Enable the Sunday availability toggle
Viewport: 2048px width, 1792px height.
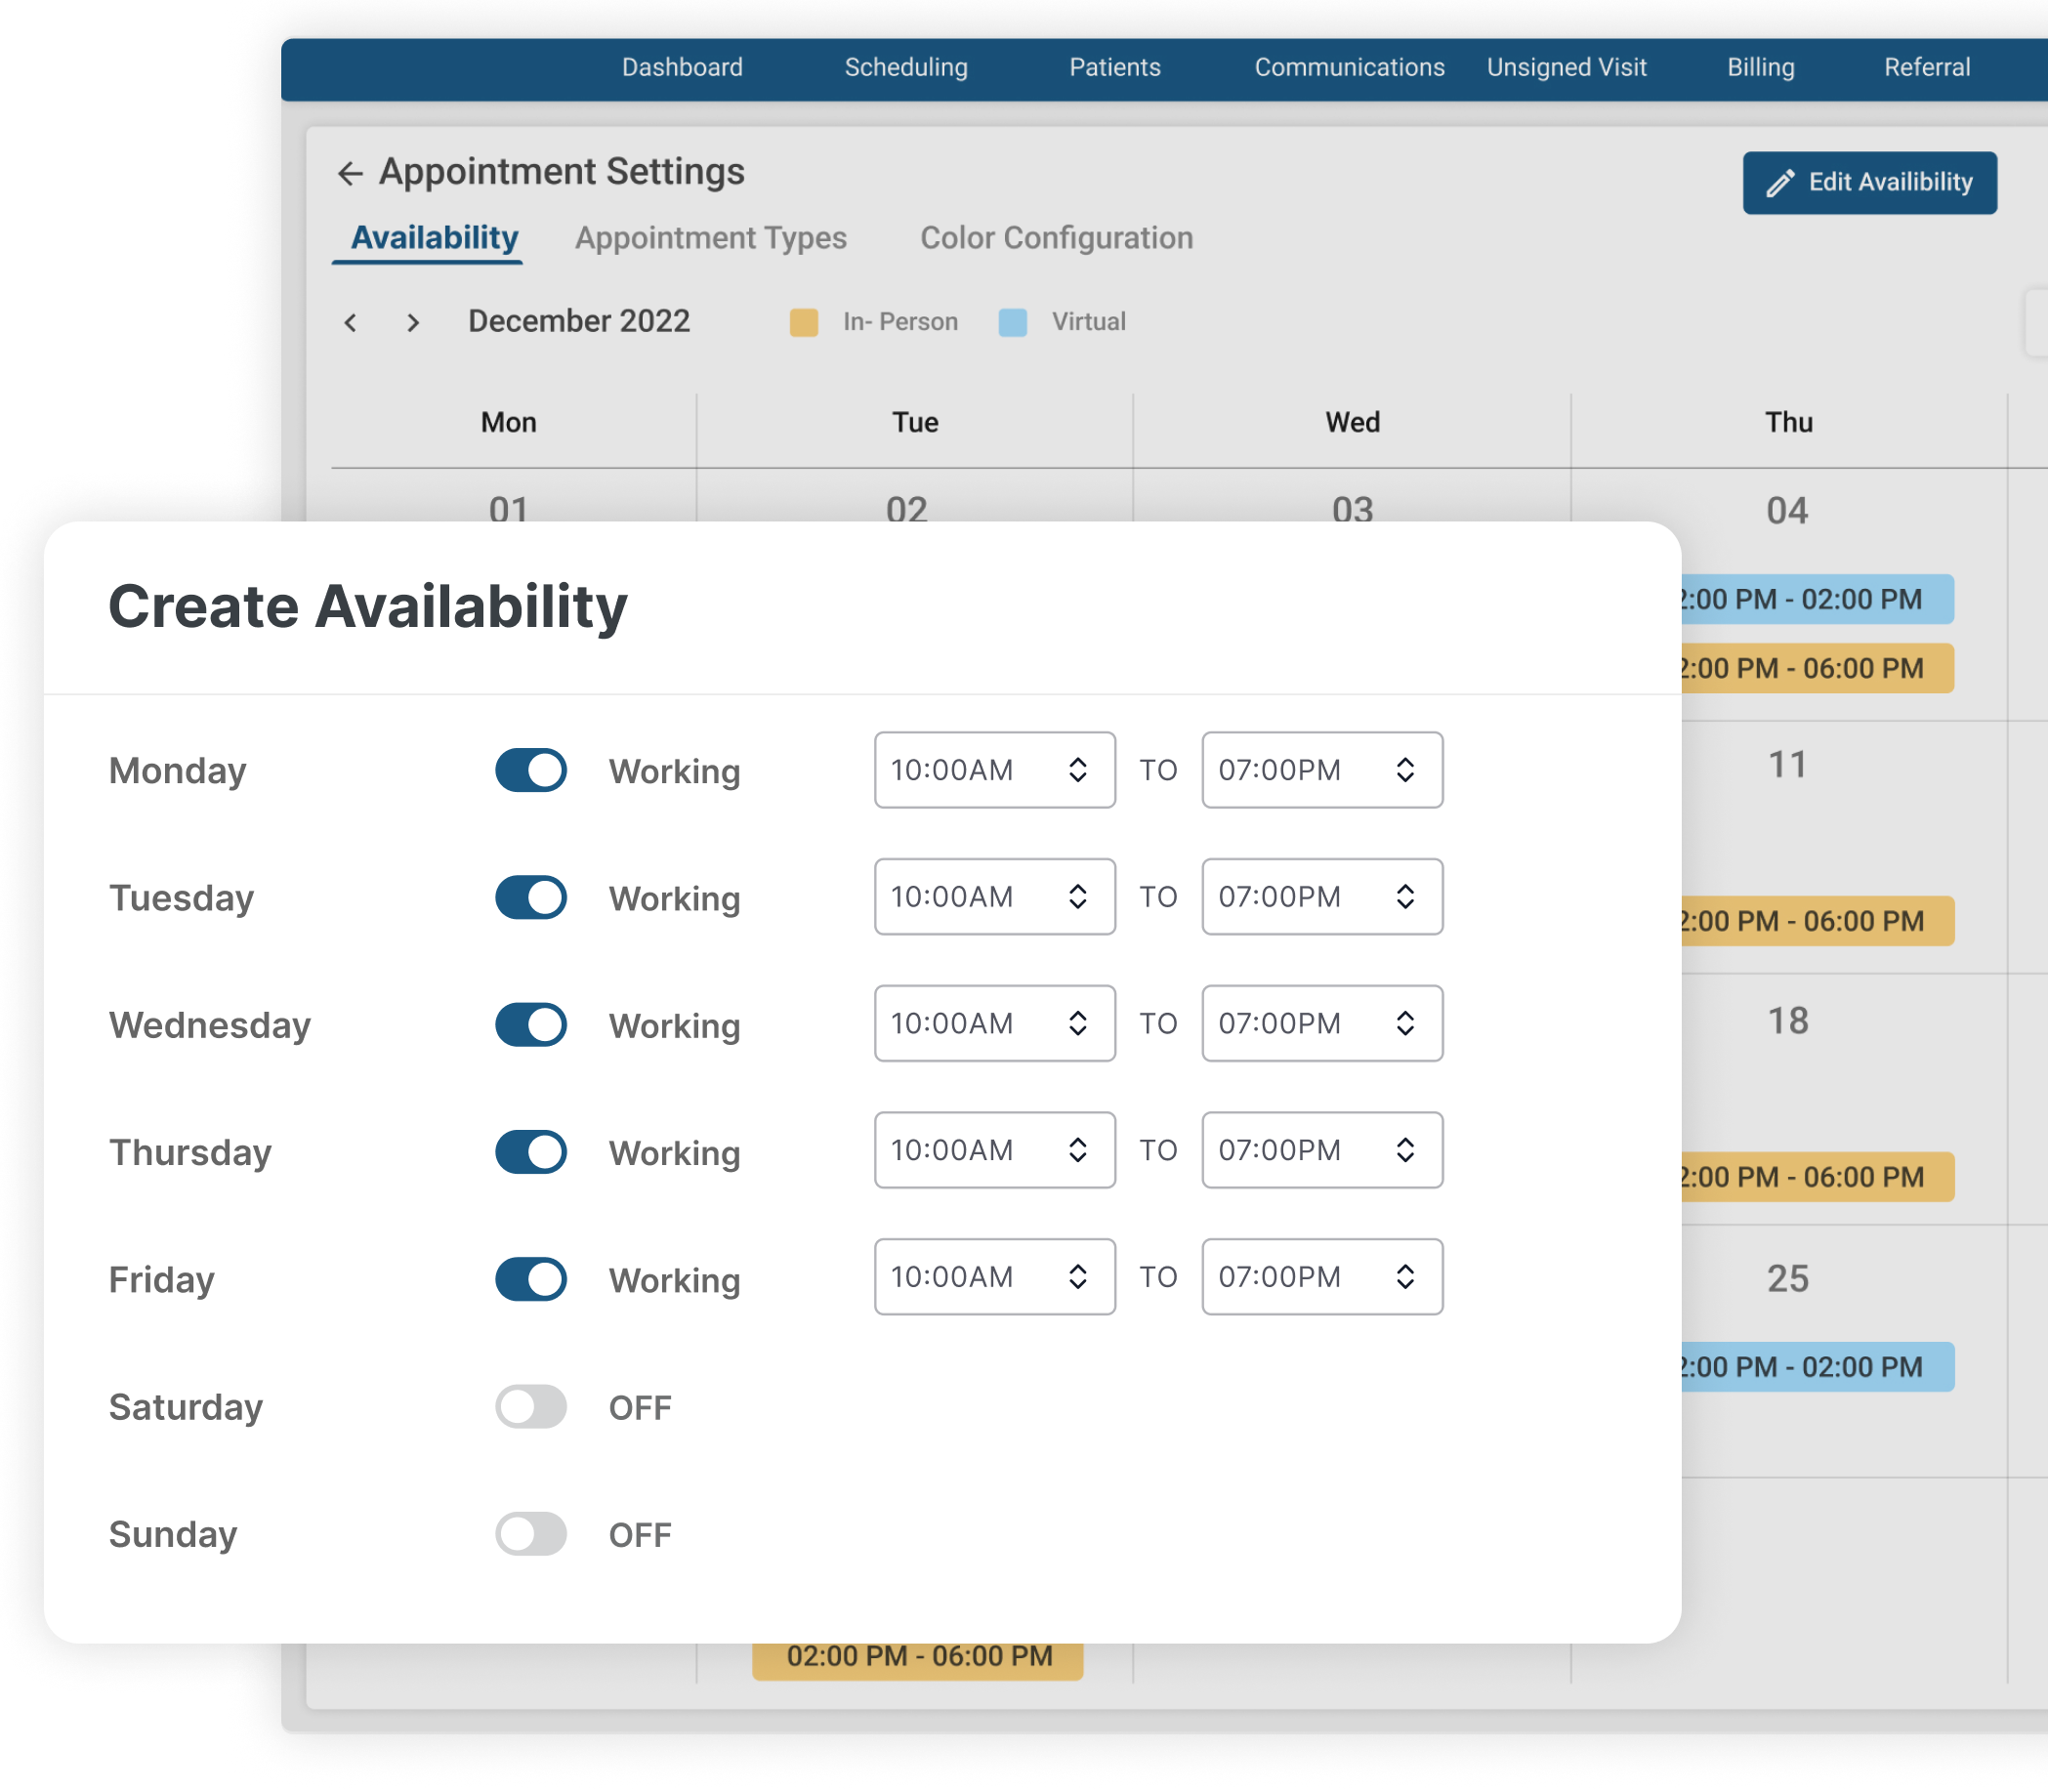[x=531, y=1534]
